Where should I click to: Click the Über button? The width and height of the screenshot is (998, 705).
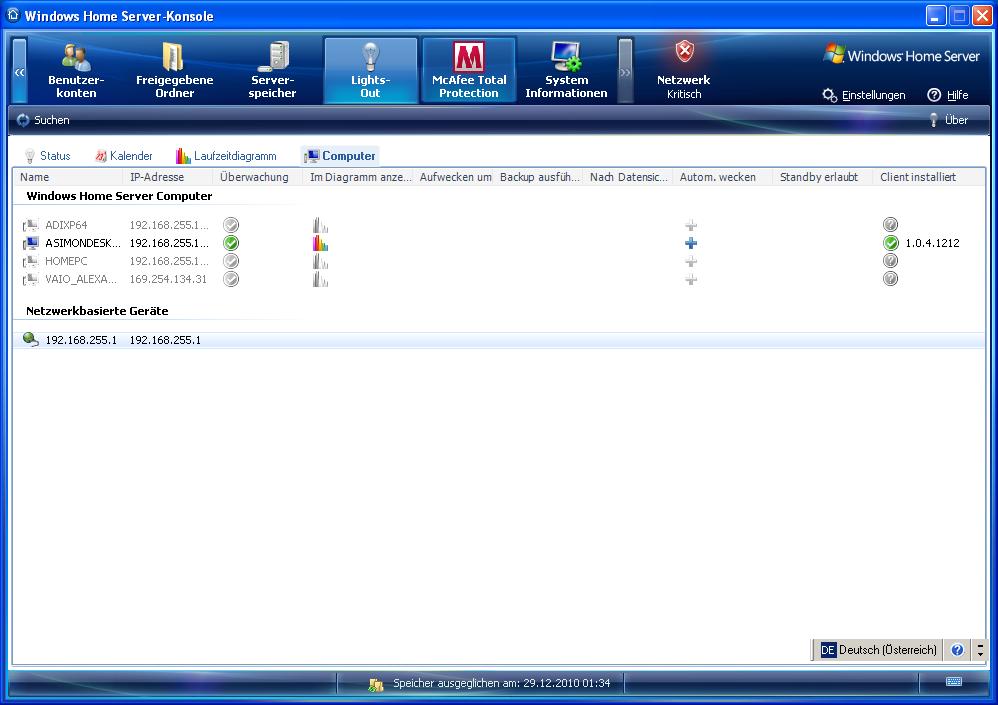click(948, 120)
